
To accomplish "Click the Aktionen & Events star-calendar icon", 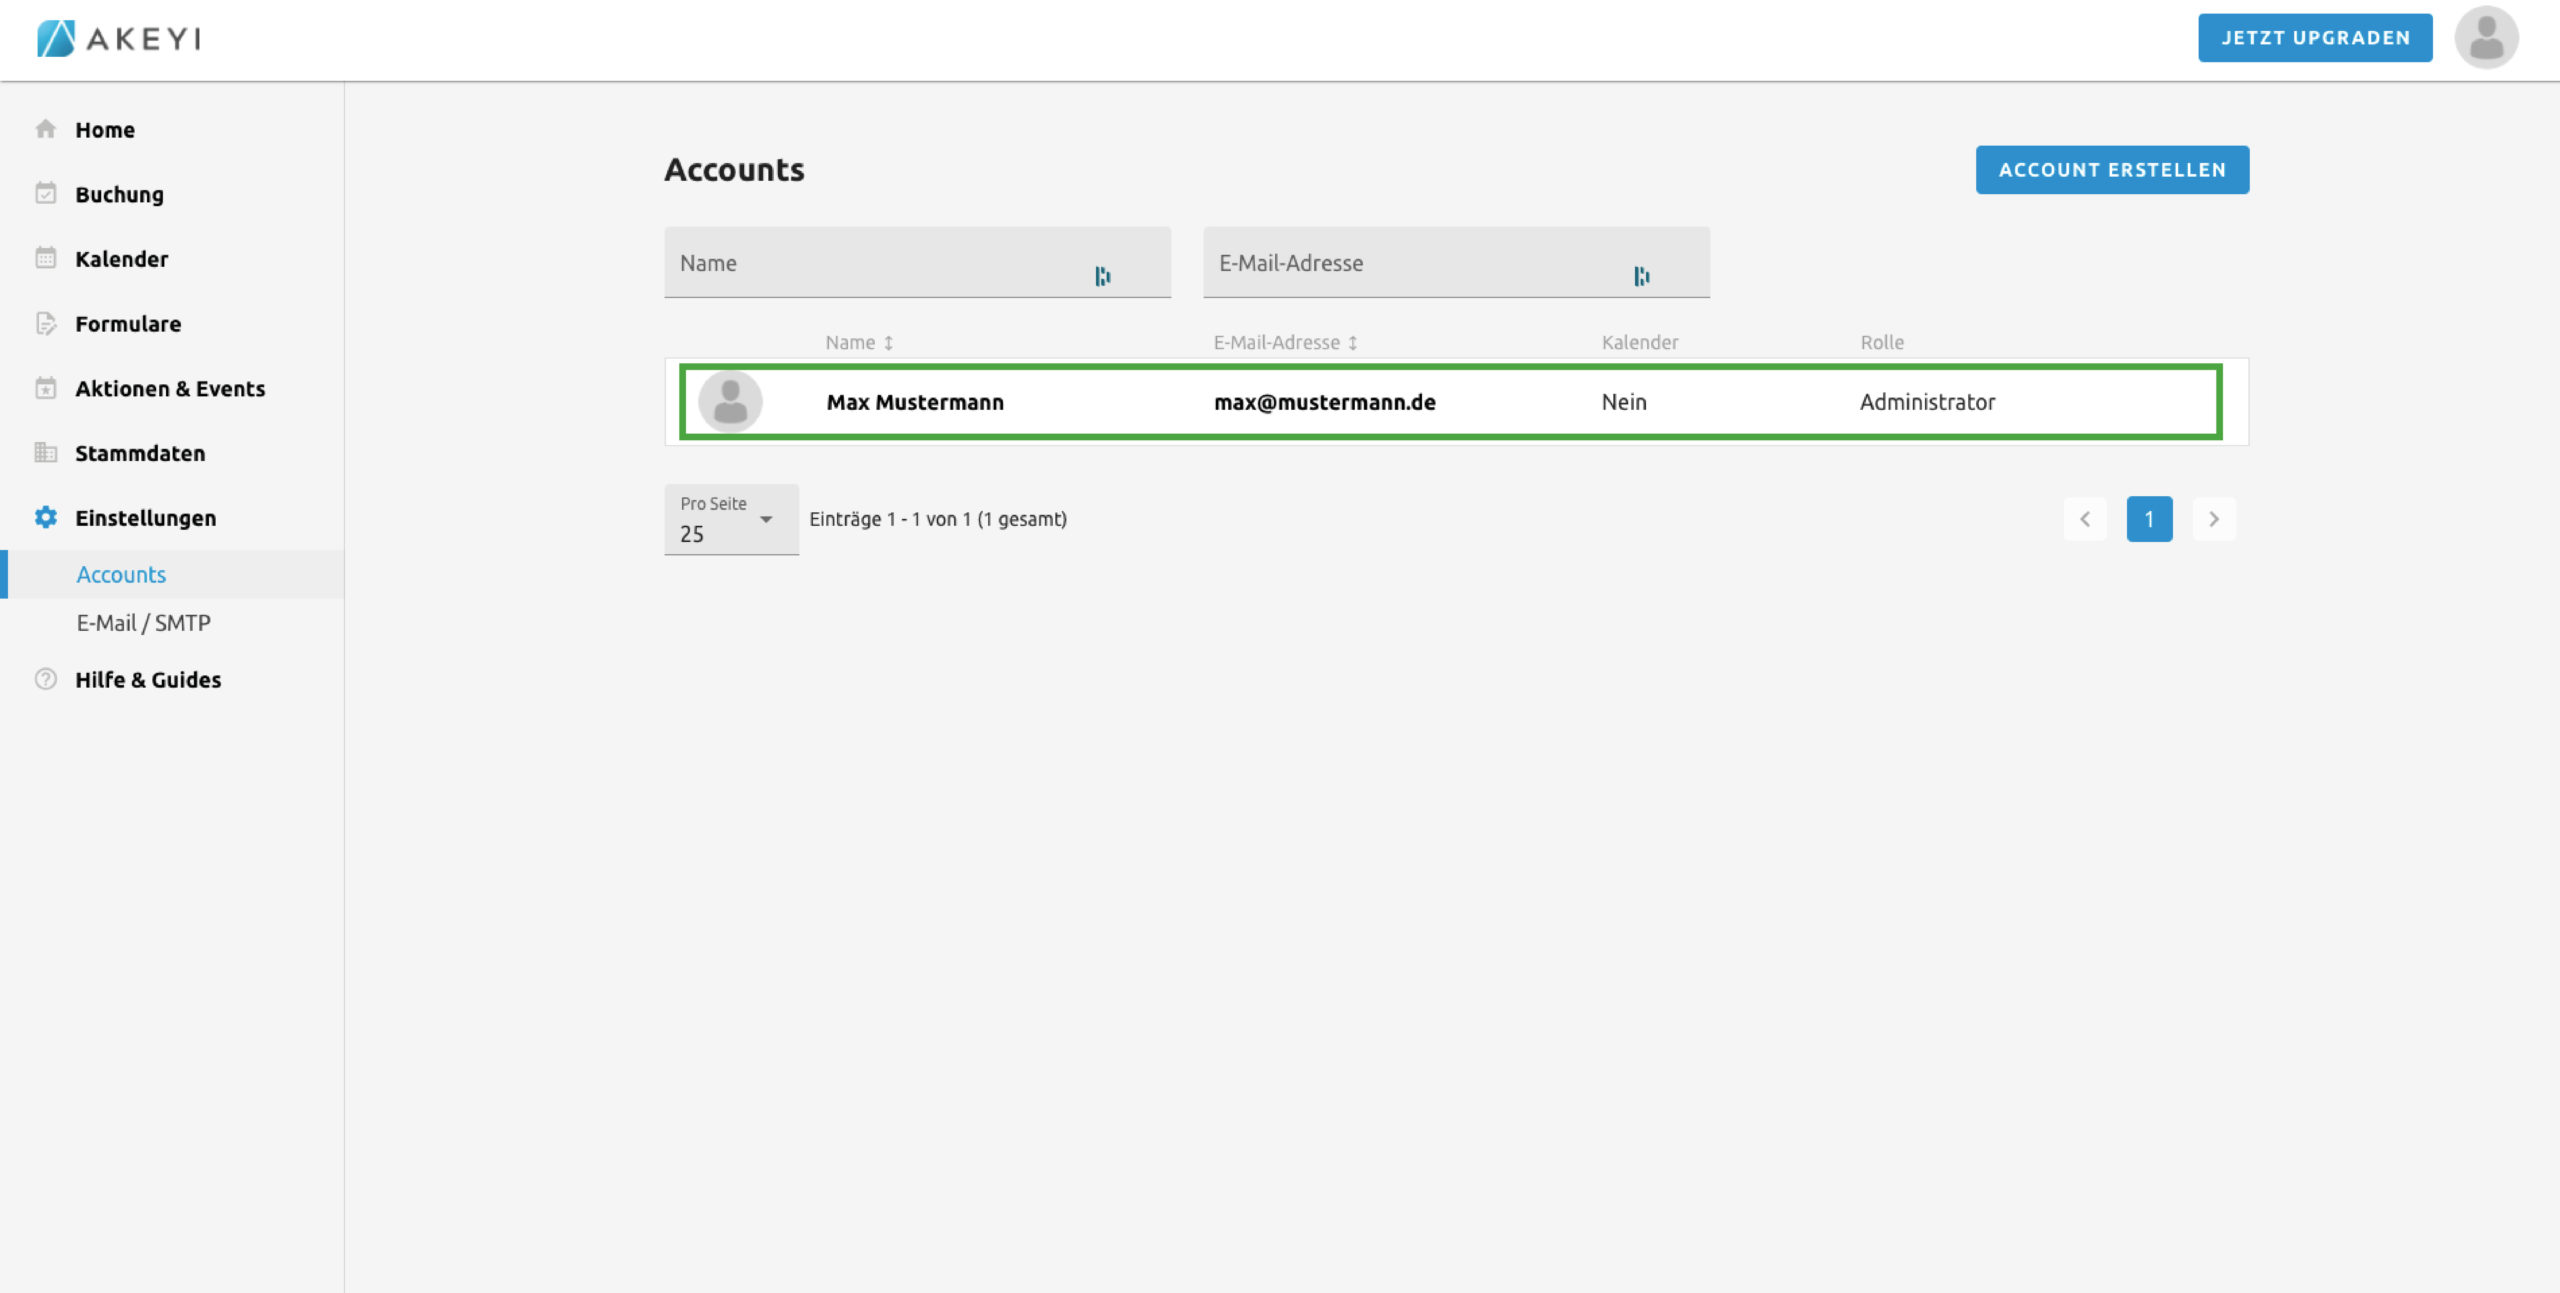I will pyautogui.click(x=45, y=388).
